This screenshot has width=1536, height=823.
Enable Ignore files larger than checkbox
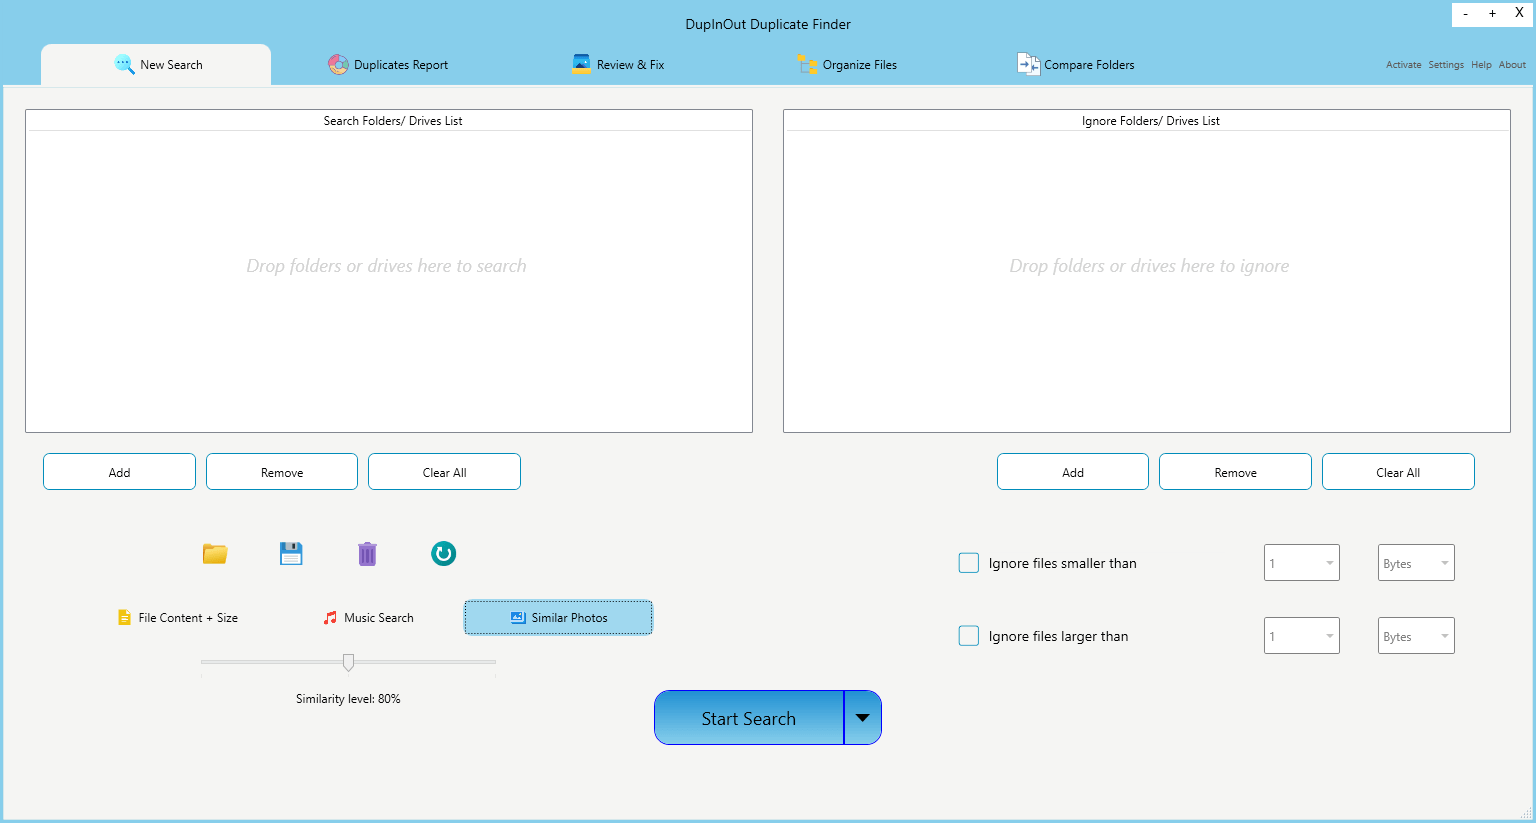coord(969,636)
